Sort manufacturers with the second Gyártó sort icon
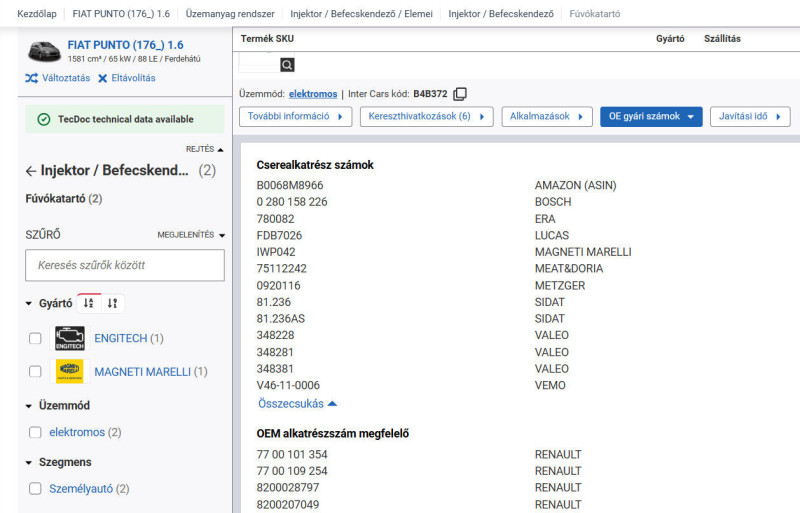Screen dimensions: 800x513 pyautogui.click(x=112, y=303)
